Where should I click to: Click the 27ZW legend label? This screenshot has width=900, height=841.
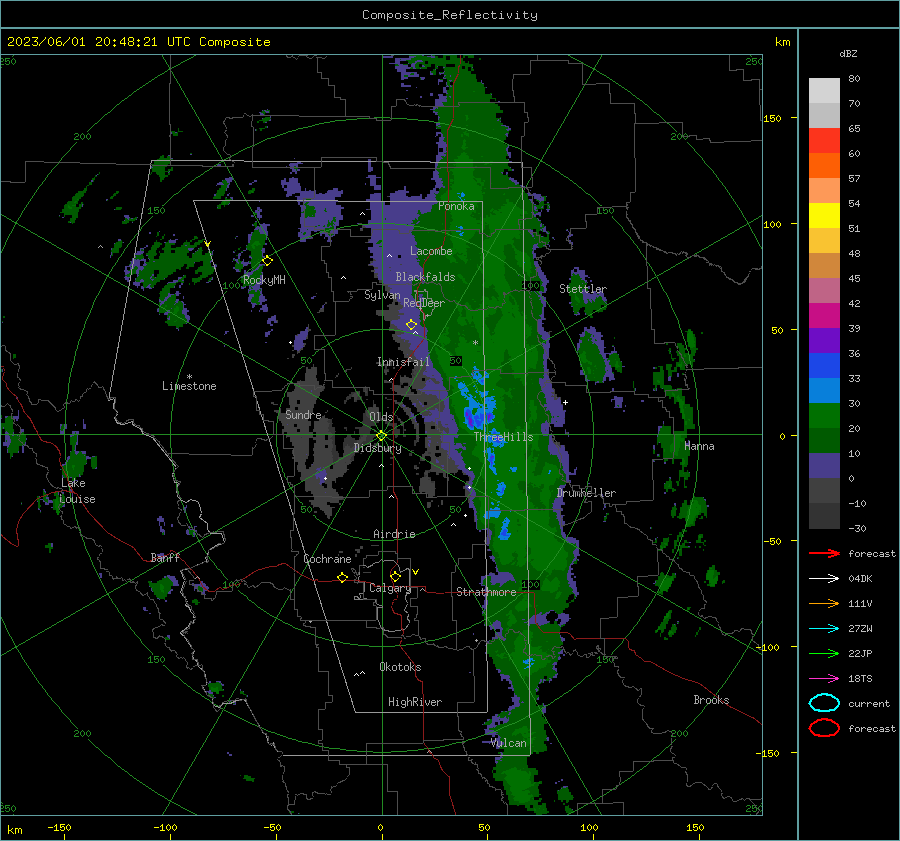tap(860, 629)
